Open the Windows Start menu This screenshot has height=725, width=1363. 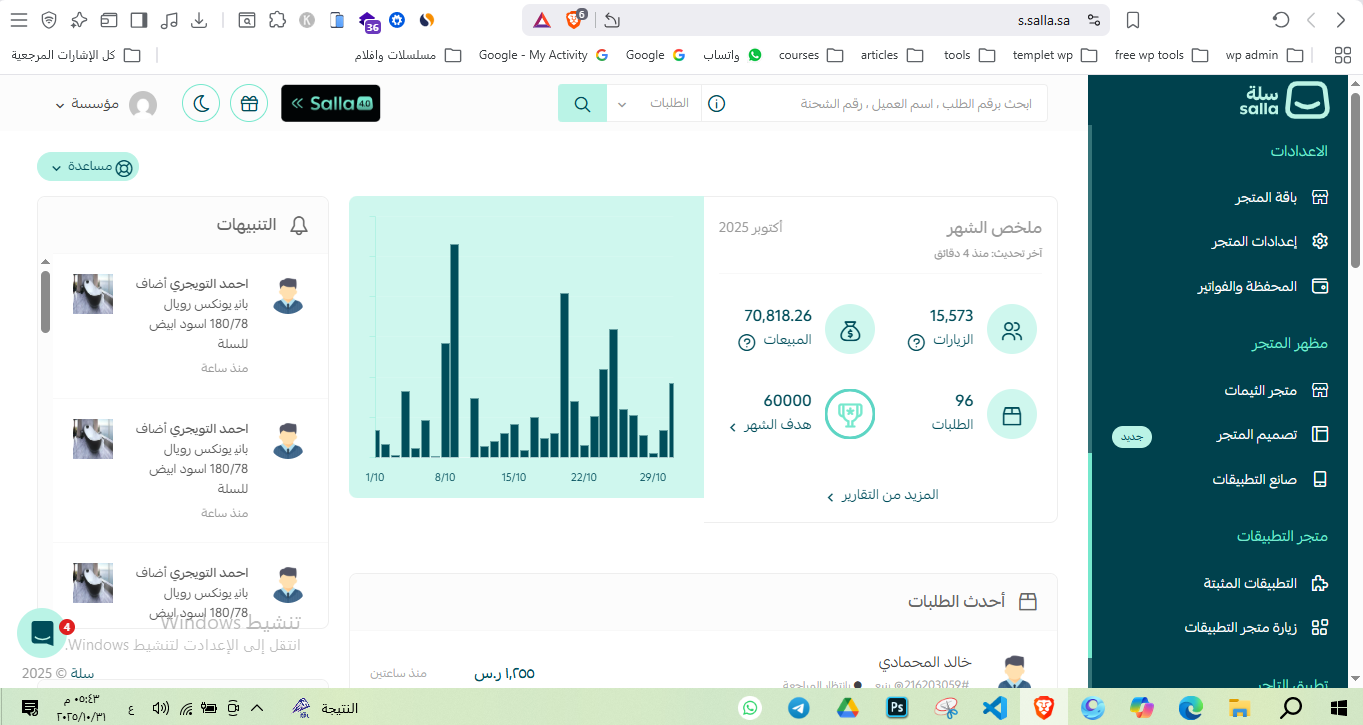point(1338,708)
